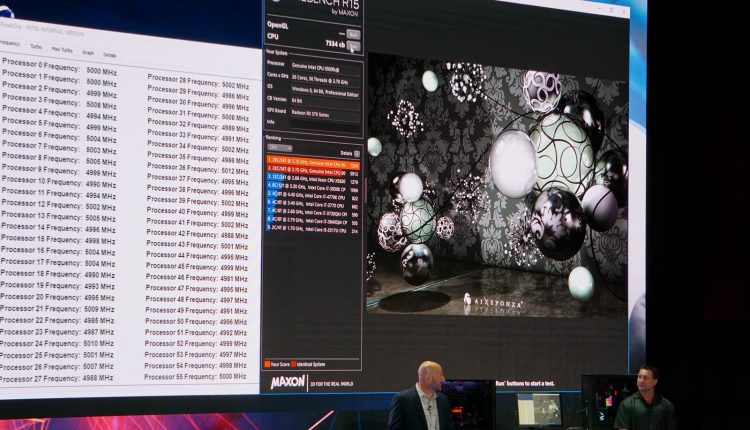This screenshot has height=430, width=750.
Task: Open the Details tab in frequency monitor
Action: pyautogui.click(x=109, y=55)
